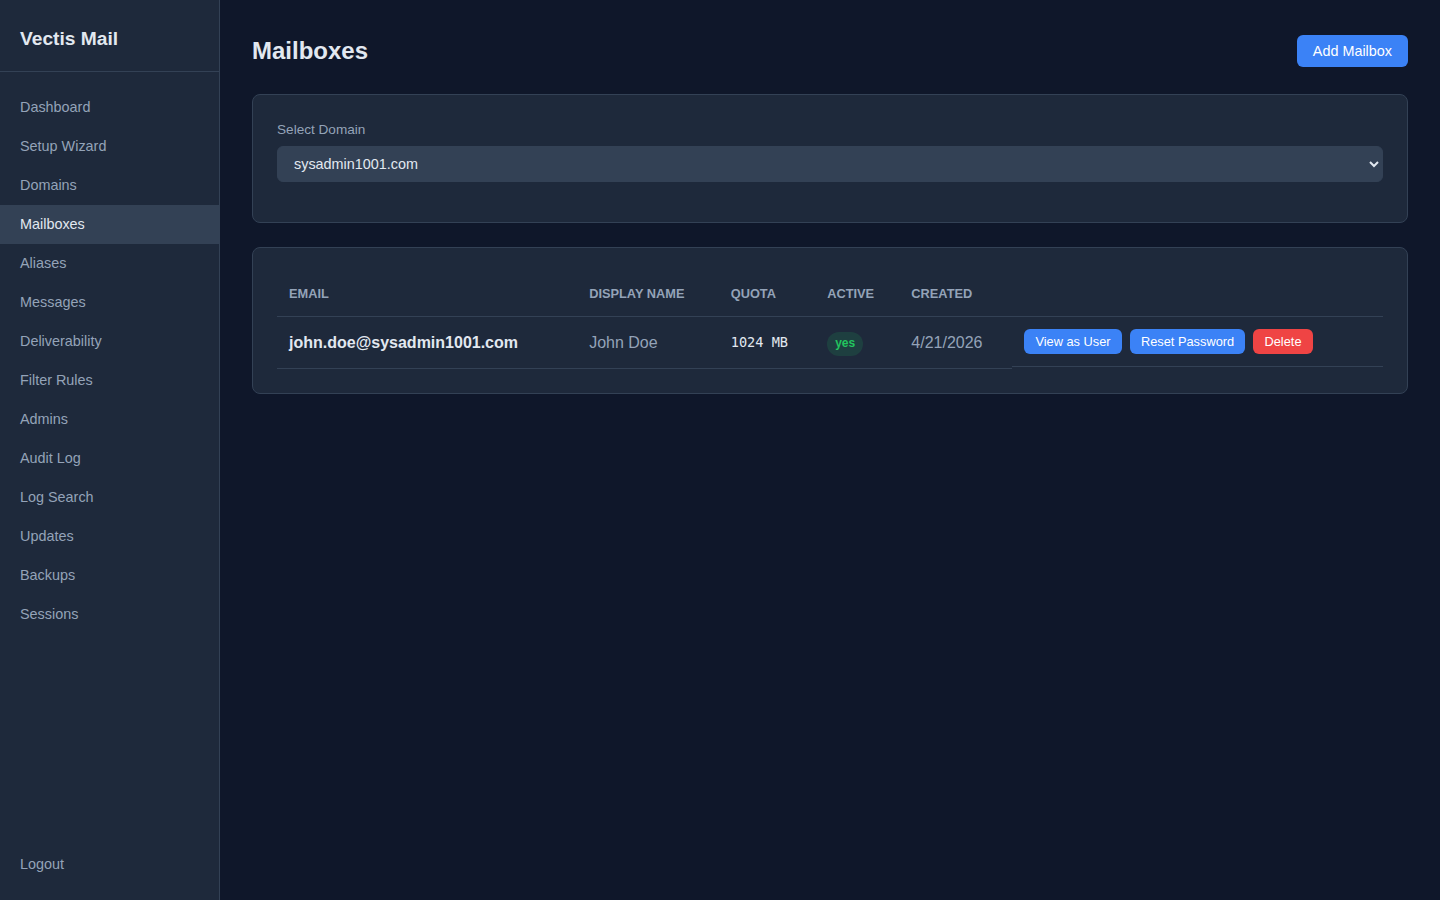Open Dashboard in the sidebar

[109, 107]
